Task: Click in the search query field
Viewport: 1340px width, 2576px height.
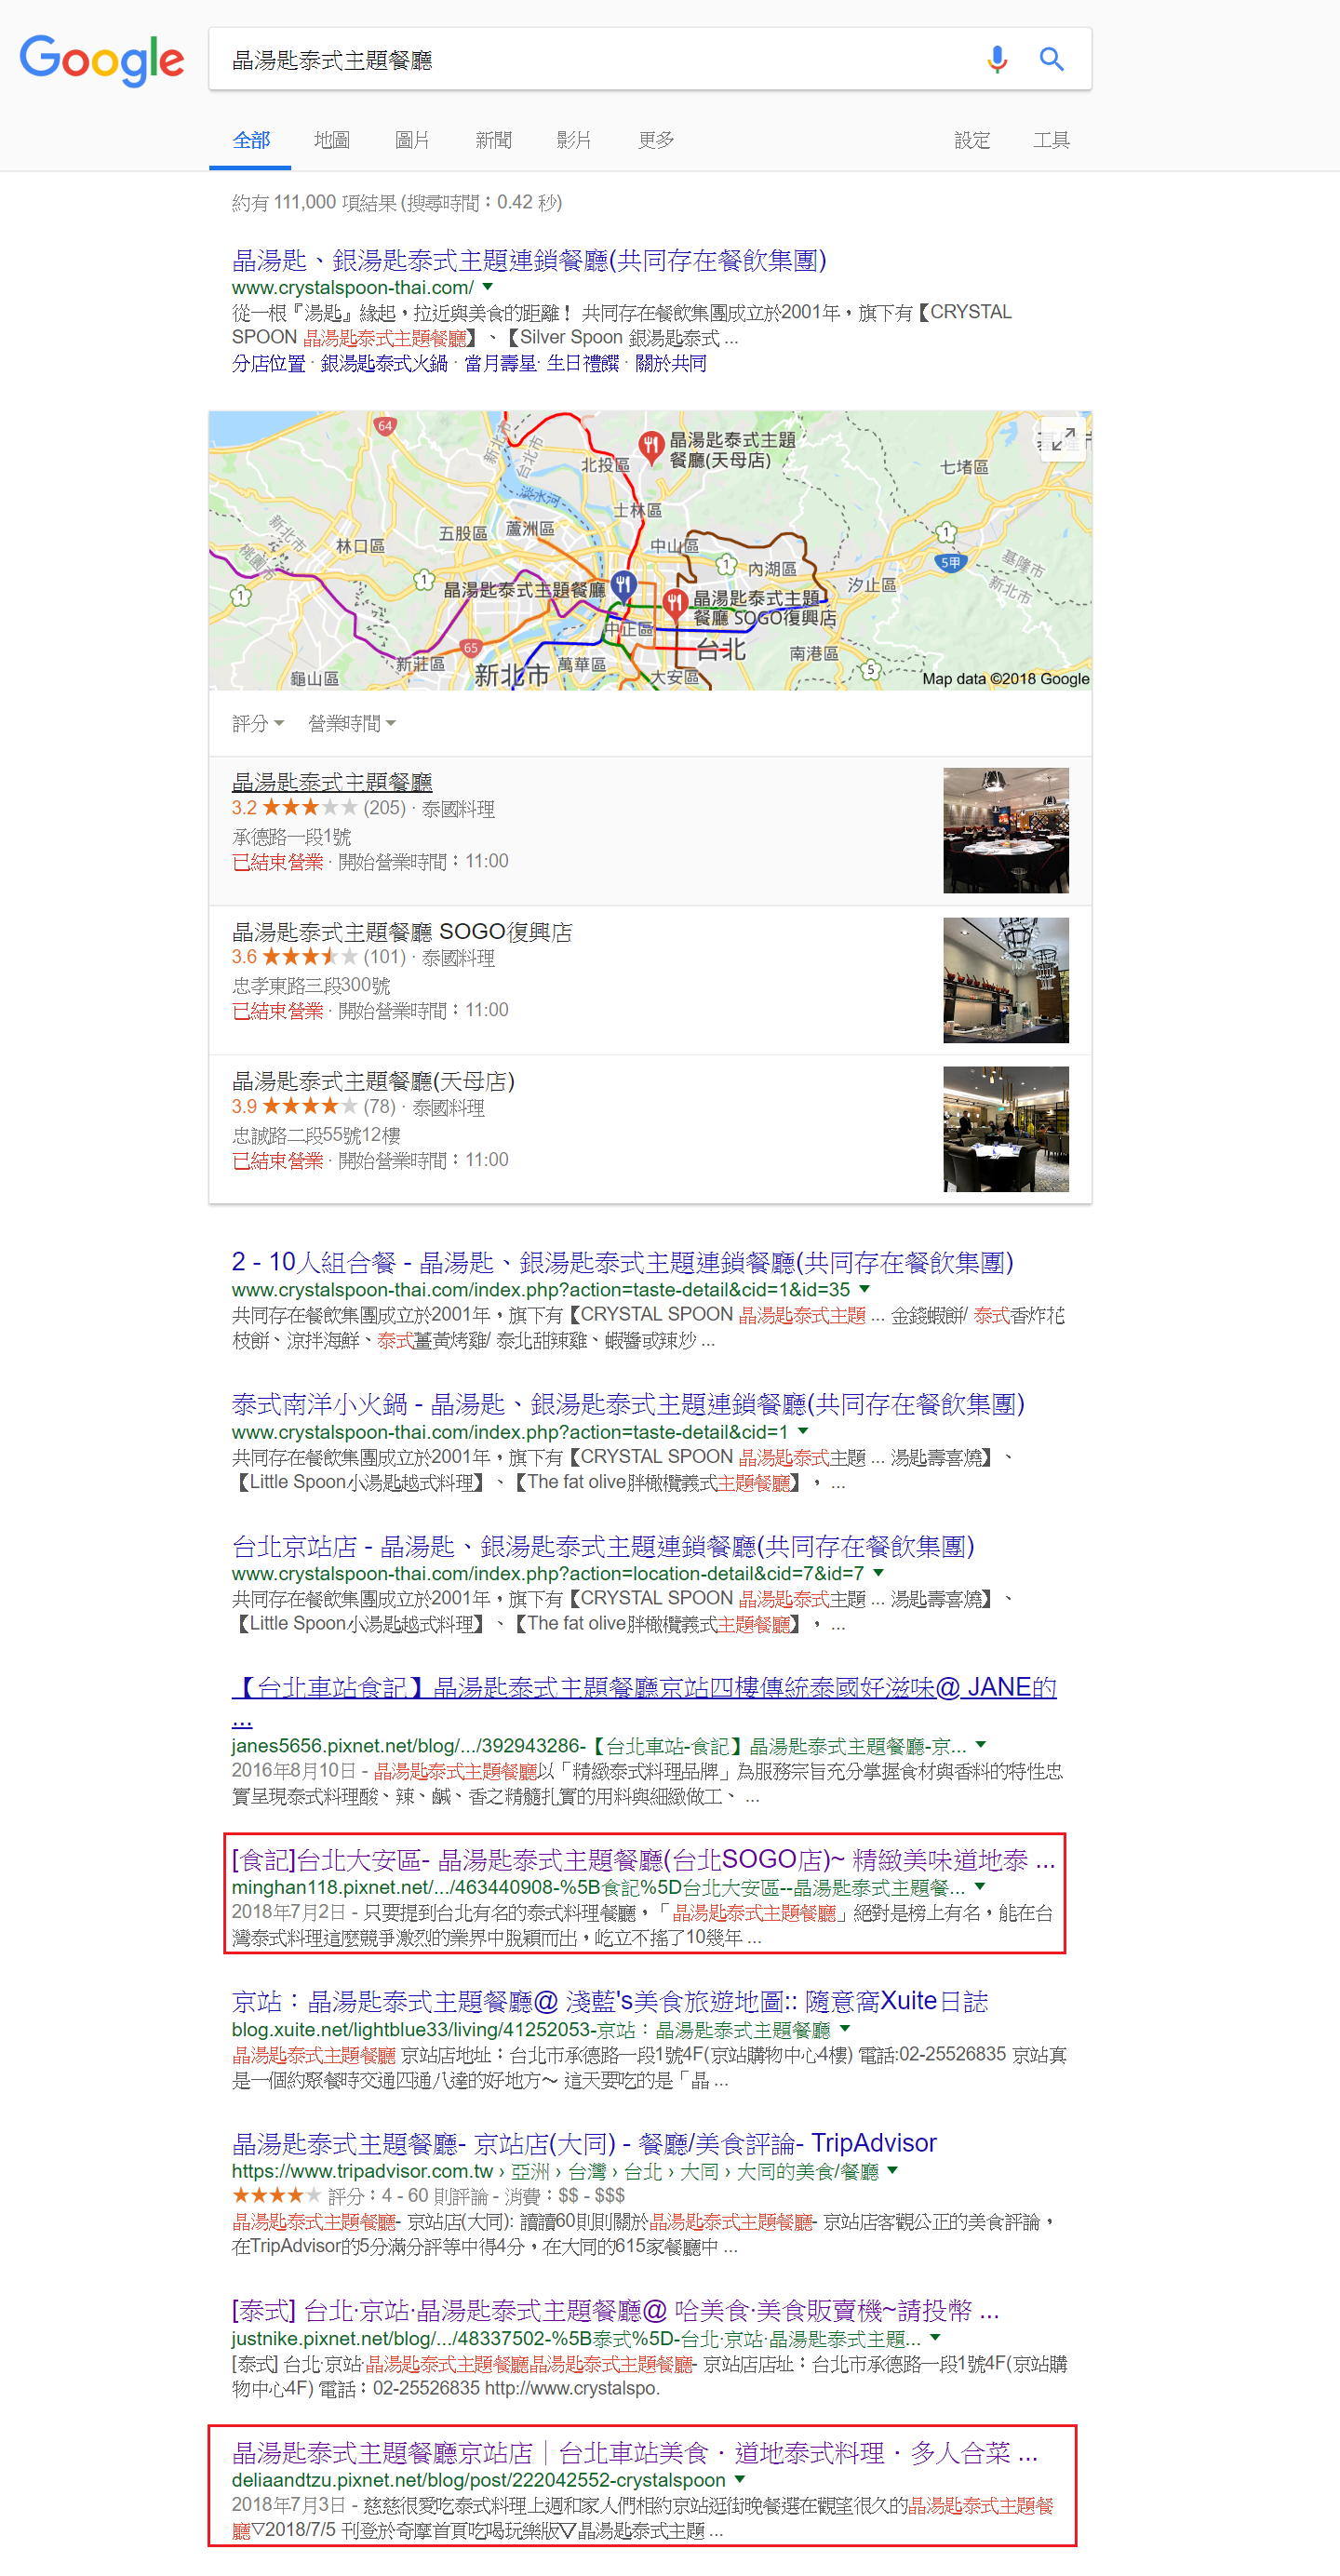Action: pyautogui.click(x=600, y=60)
